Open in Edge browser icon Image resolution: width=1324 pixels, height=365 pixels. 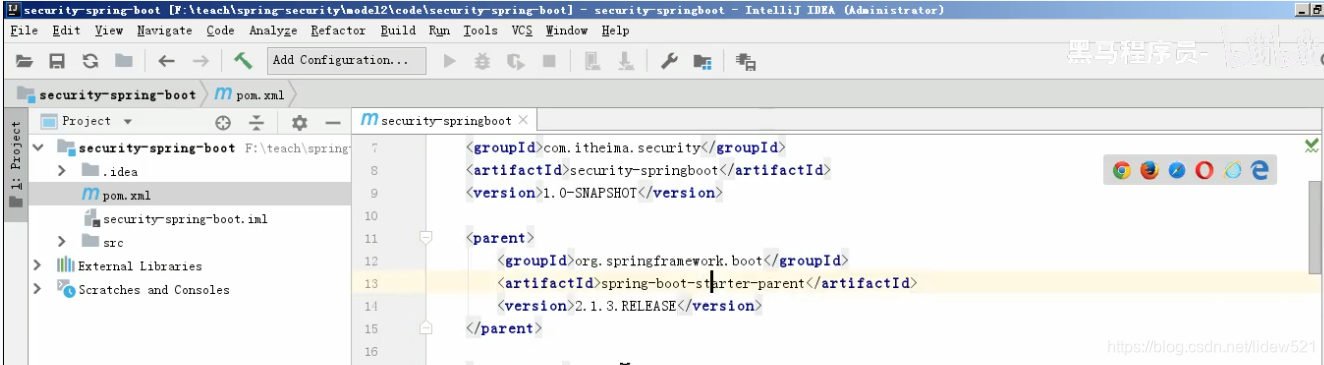[1259, 171]
